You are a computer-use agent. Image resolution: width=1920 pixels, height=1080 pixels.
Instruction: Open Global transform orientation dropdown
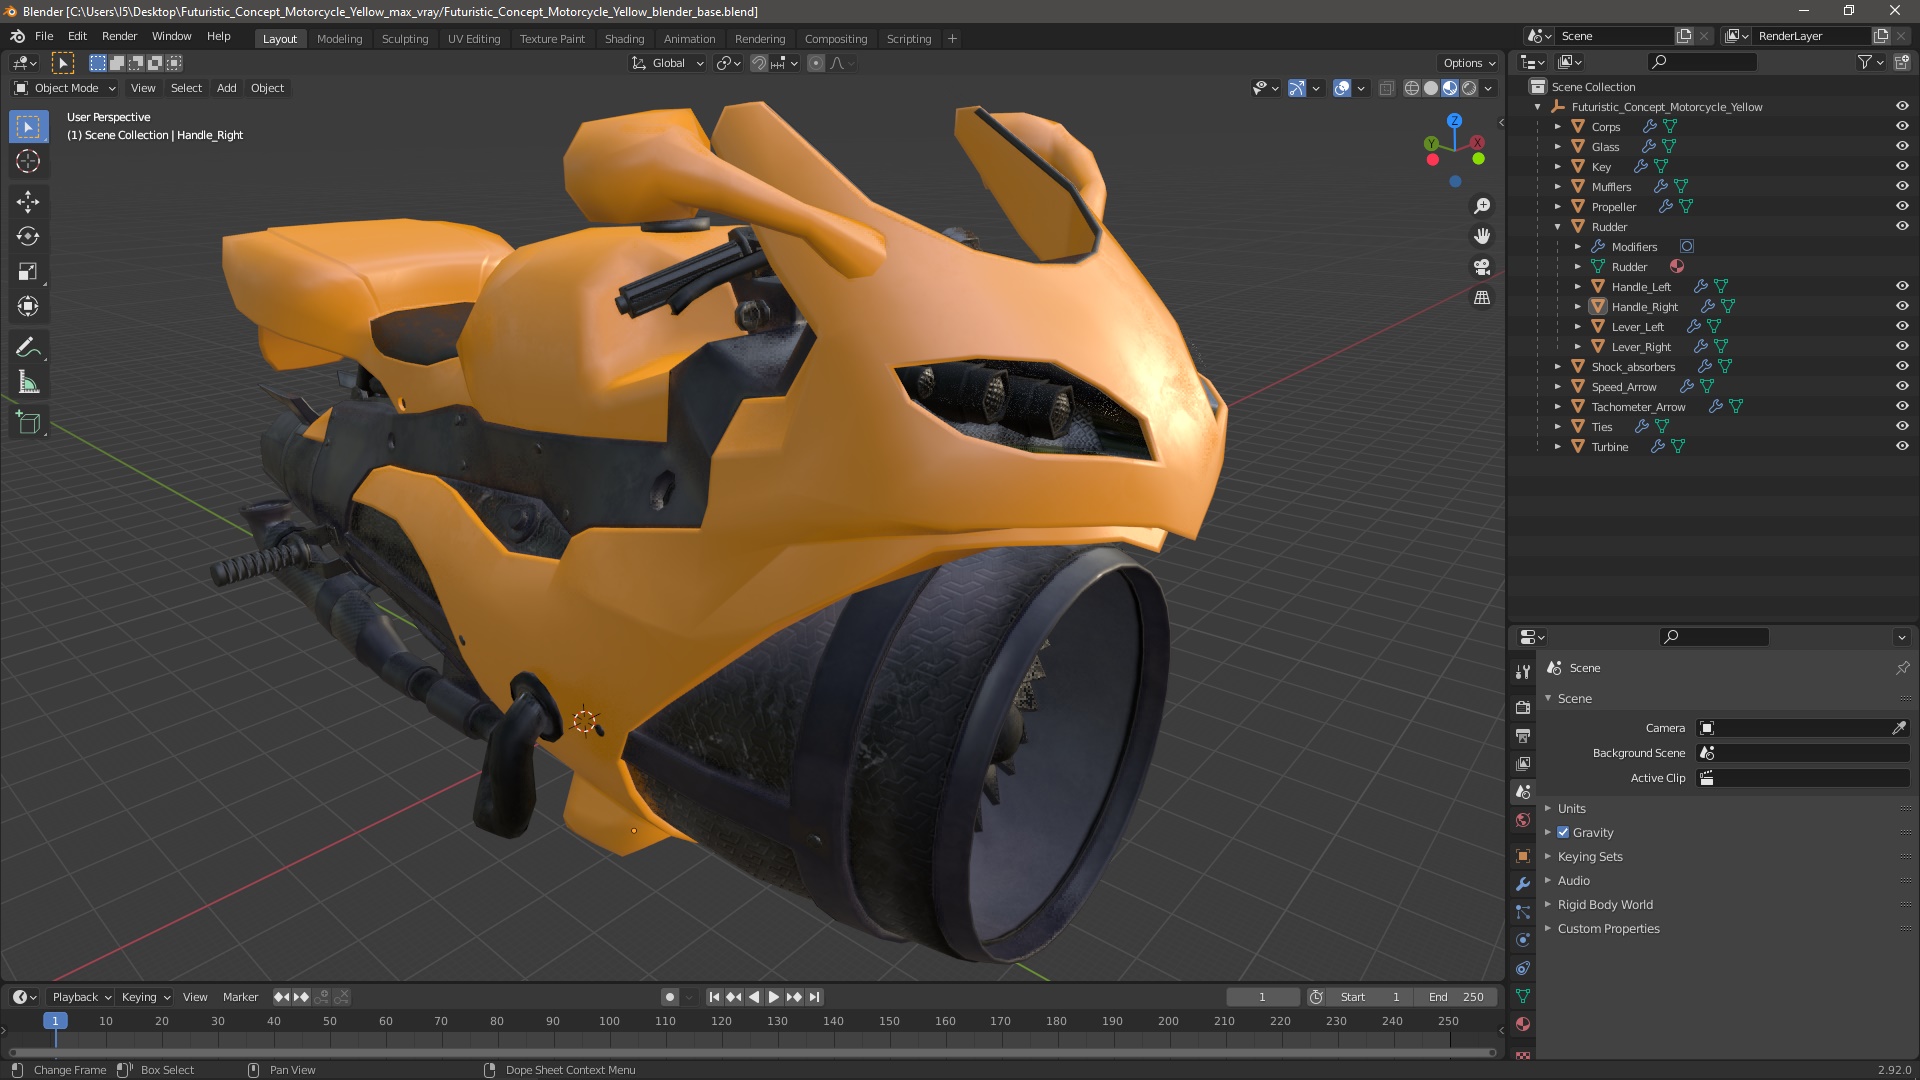668,63
